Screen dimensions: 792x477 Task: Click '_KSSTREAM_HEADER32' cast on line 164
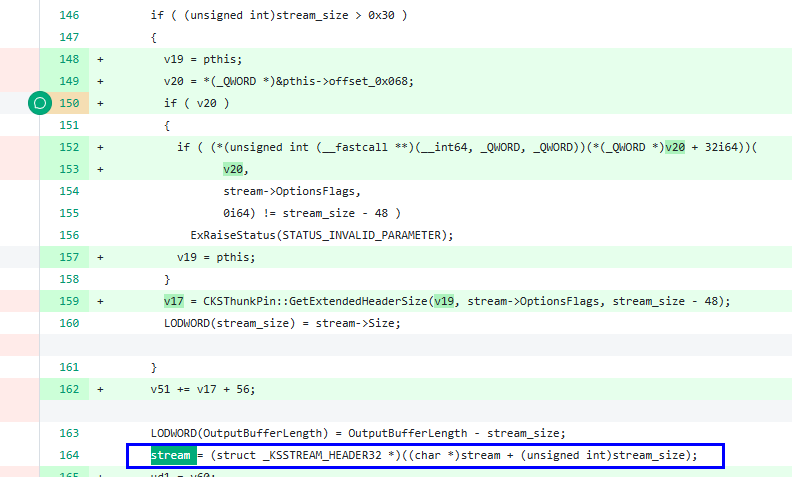tap(322, 455)
